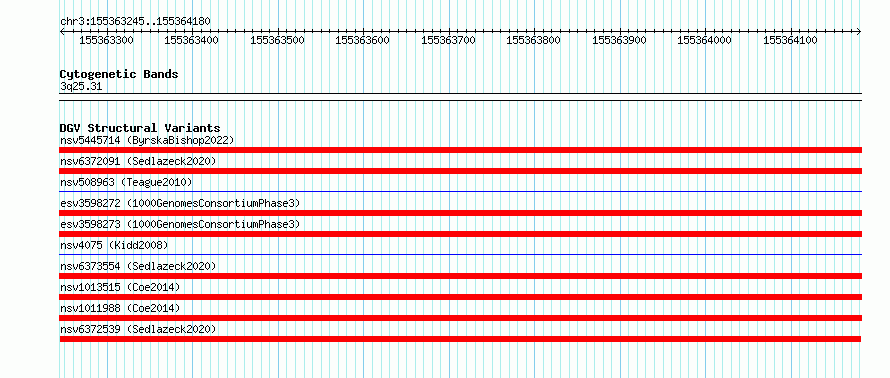Viewport: 890px width, 378px height.
Task: Select the 3q25.31 band label
Action: coord(81,87)
